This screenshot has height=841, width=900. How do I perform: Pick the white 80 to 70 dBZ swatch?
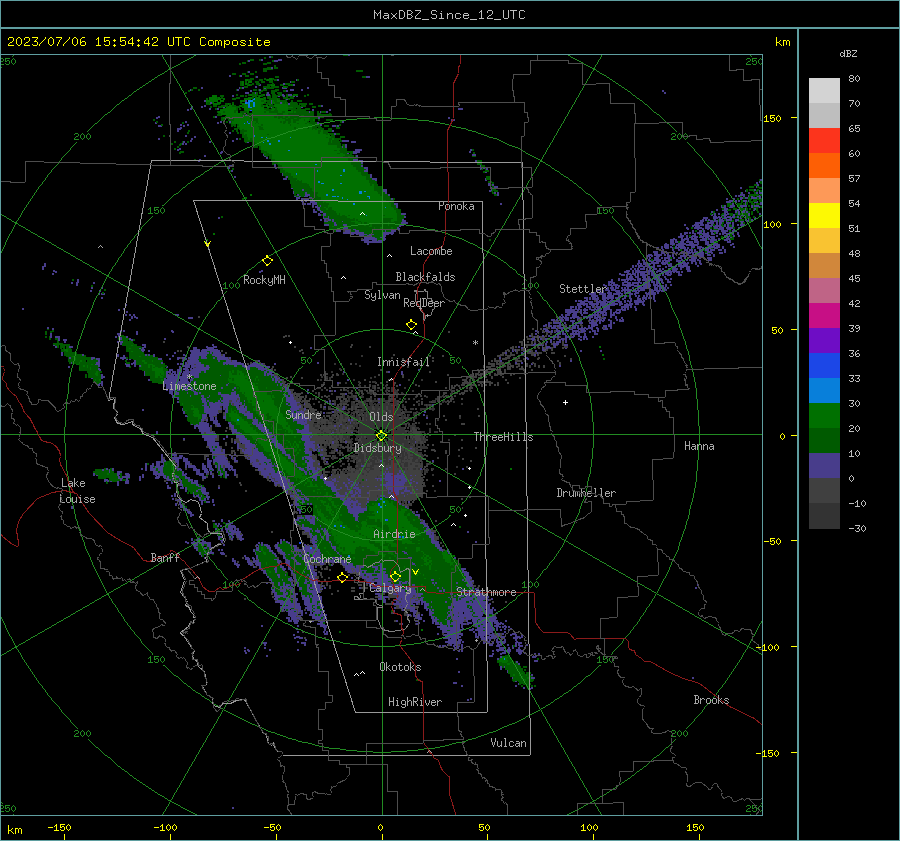click(824, 91)
